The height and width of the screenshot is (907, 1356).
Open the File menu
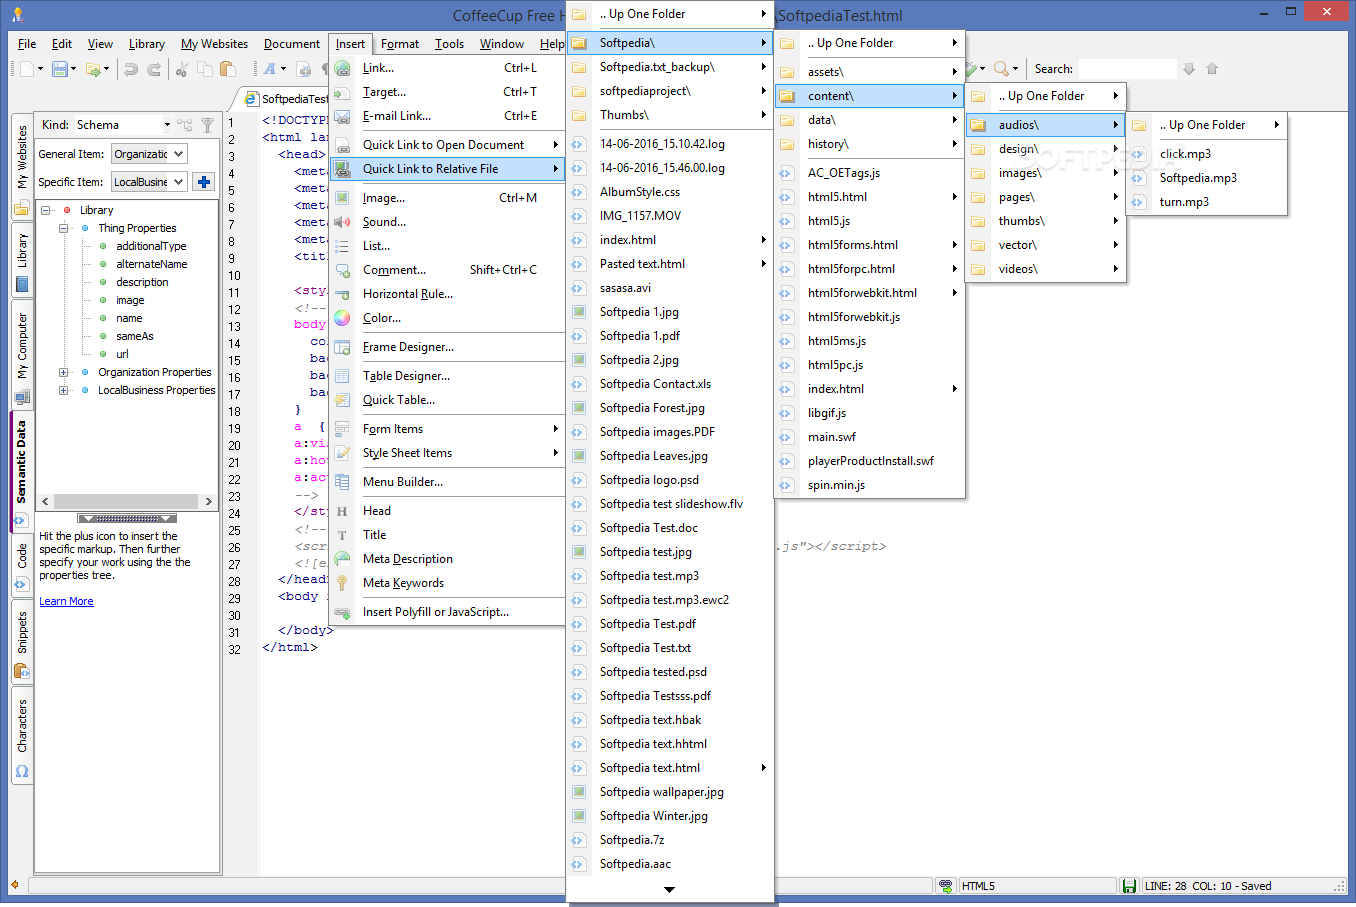tap(27, 44)
